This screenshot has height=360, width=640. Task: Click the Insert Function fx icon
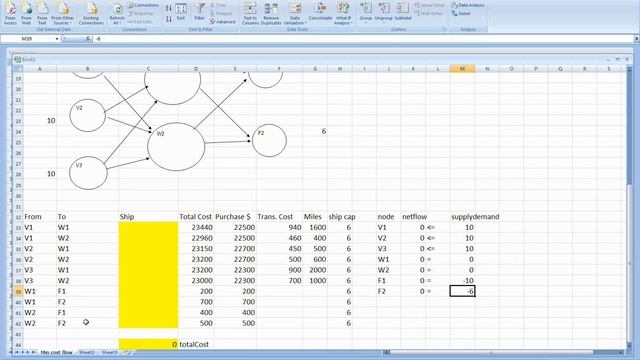point(88,39)
